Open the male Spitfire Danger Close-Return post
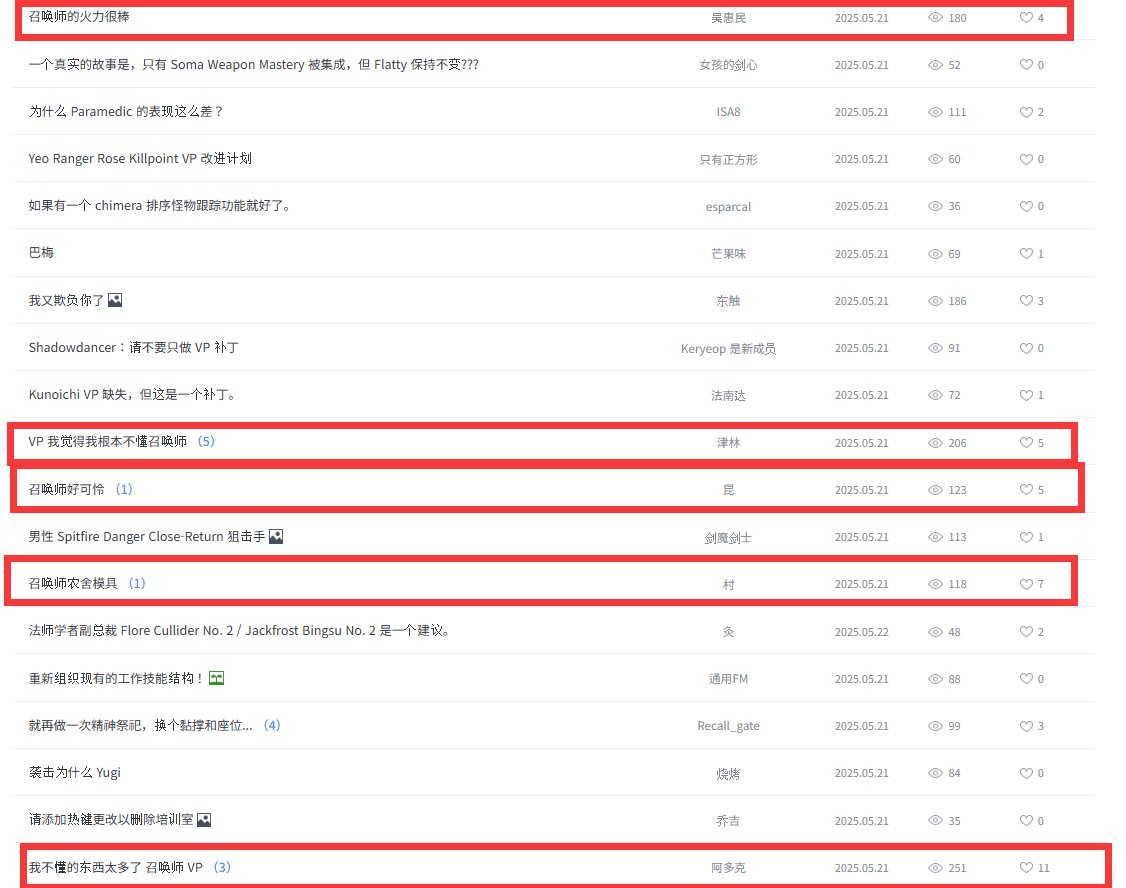Screen dimensions: 1126x888 pos(146,536)
